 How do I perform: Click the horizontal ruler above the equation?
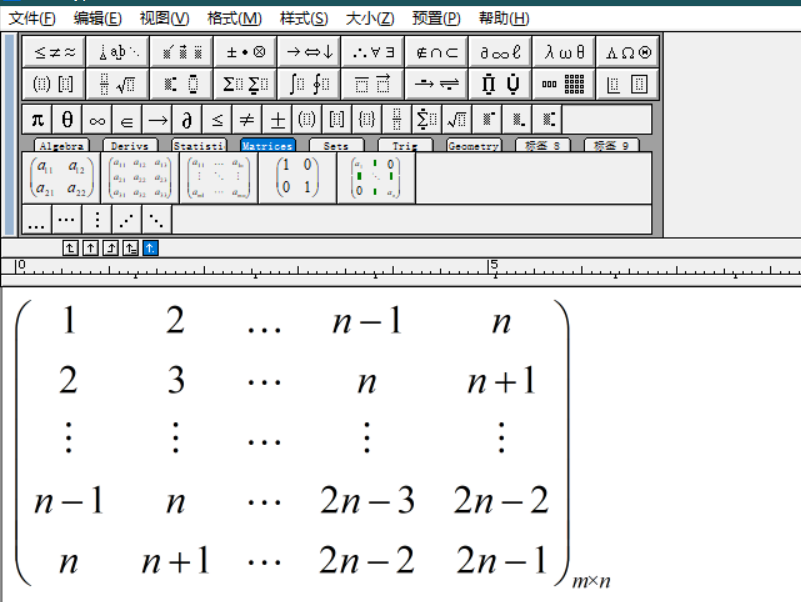pos(400,267)
